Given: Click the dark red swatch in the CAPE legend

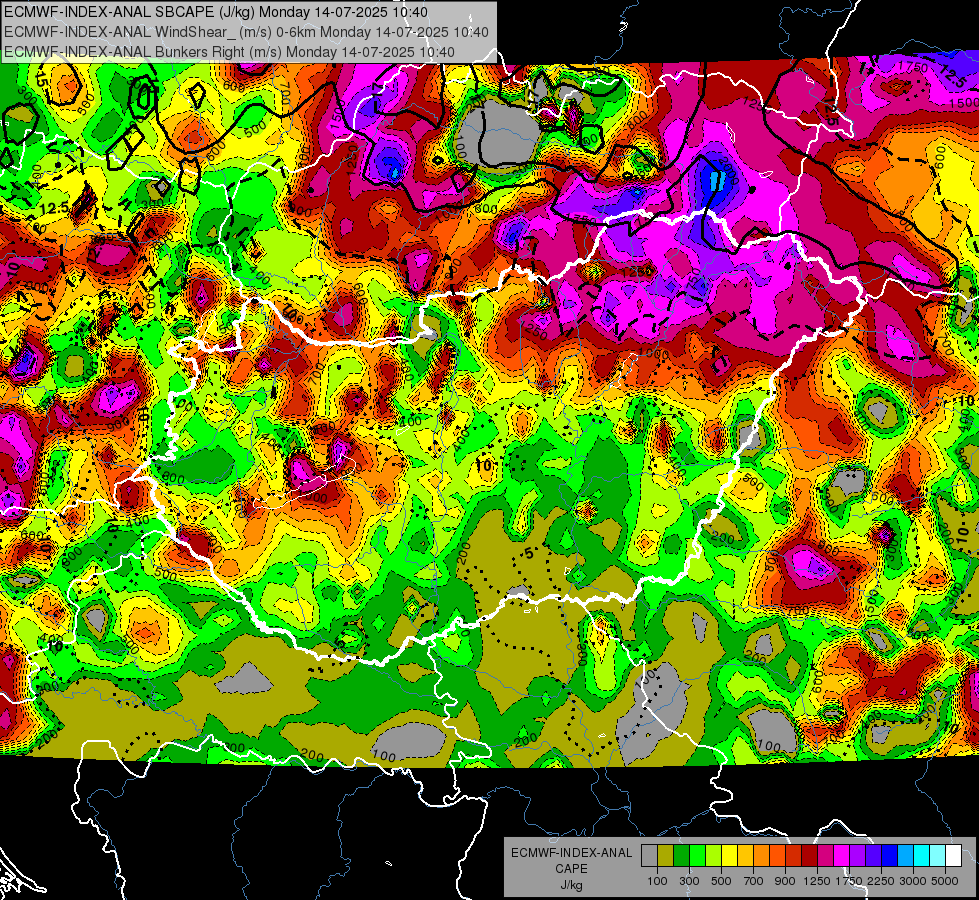Looking at the screenshot, I should 809,856.
